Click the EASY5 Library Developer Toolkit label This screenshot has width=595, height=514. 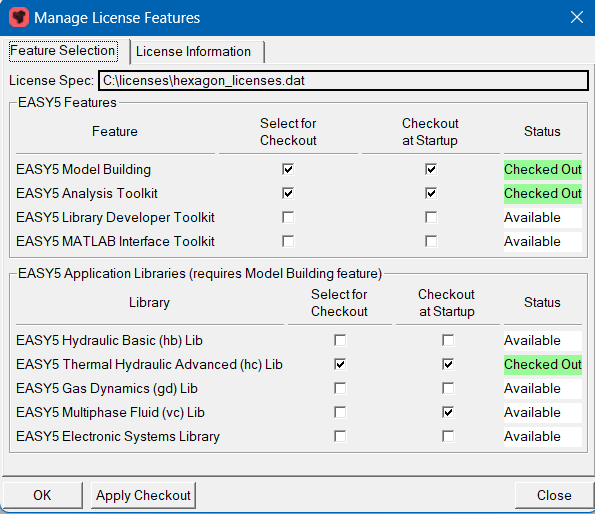[x=115, y=217]
